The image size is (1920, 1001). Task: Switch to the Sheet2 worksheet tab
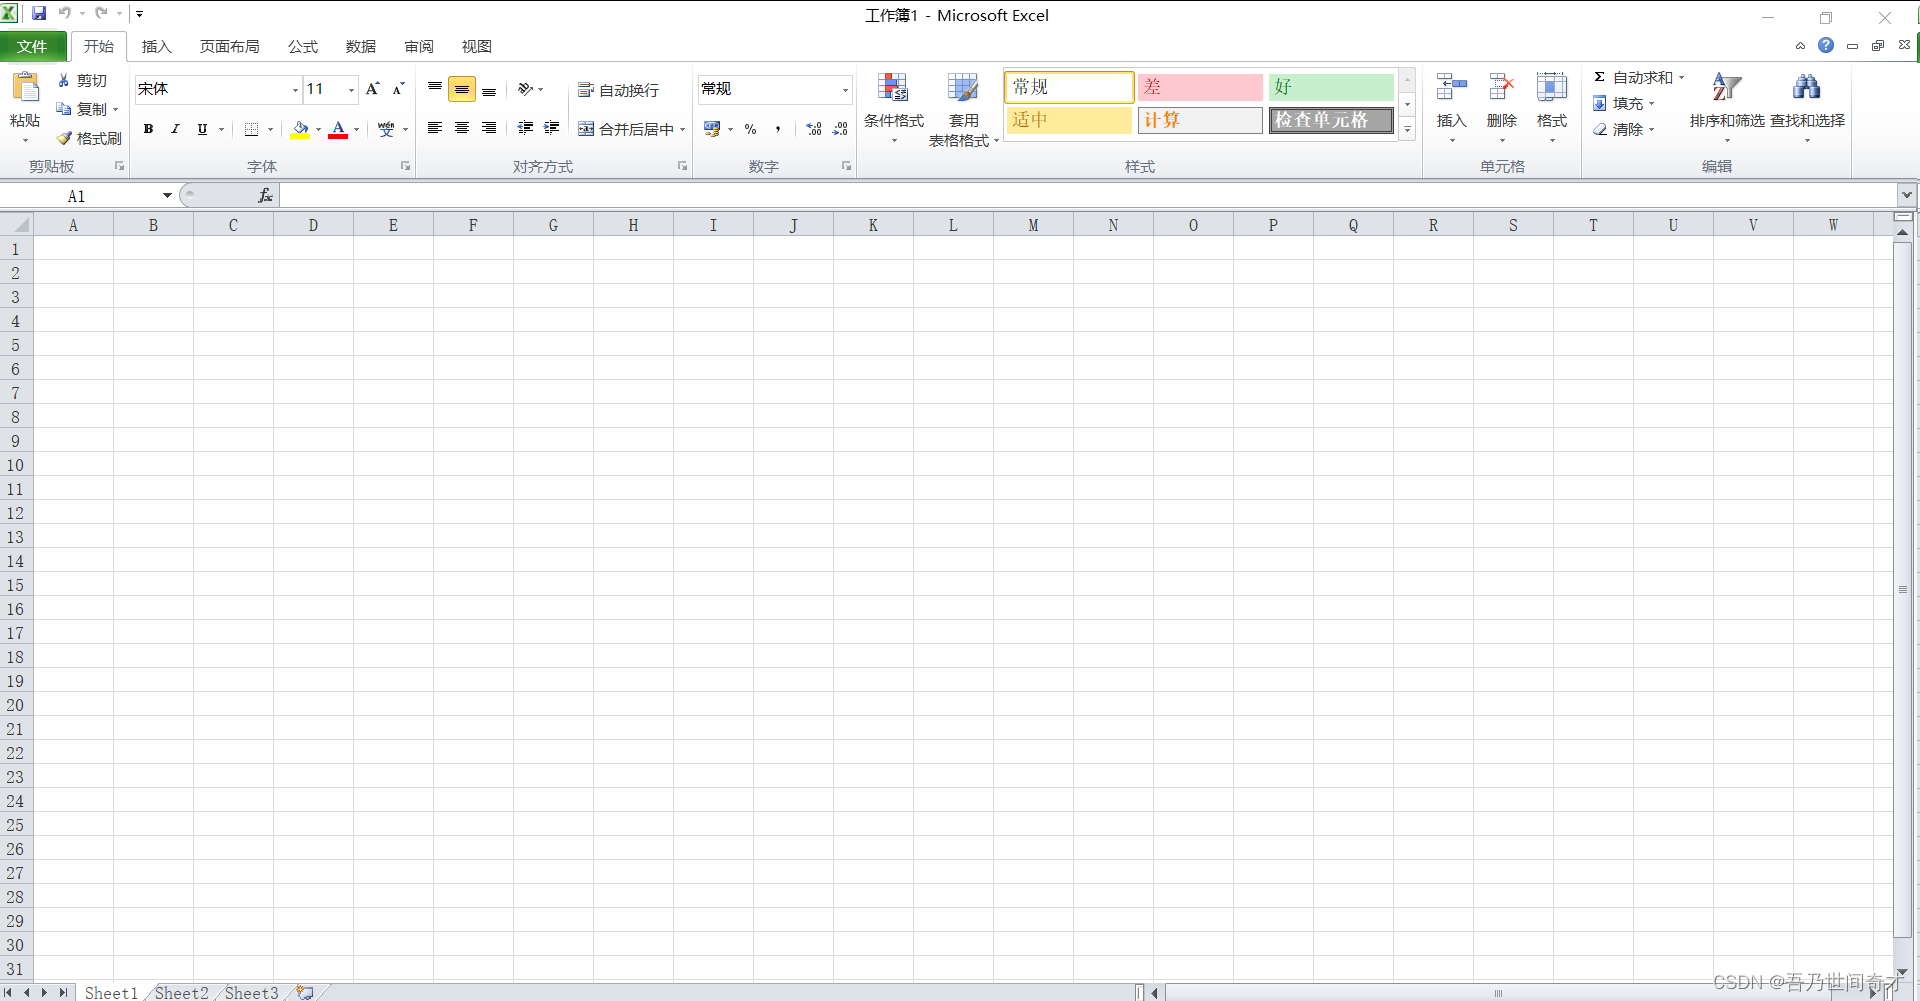pos(181,992)
